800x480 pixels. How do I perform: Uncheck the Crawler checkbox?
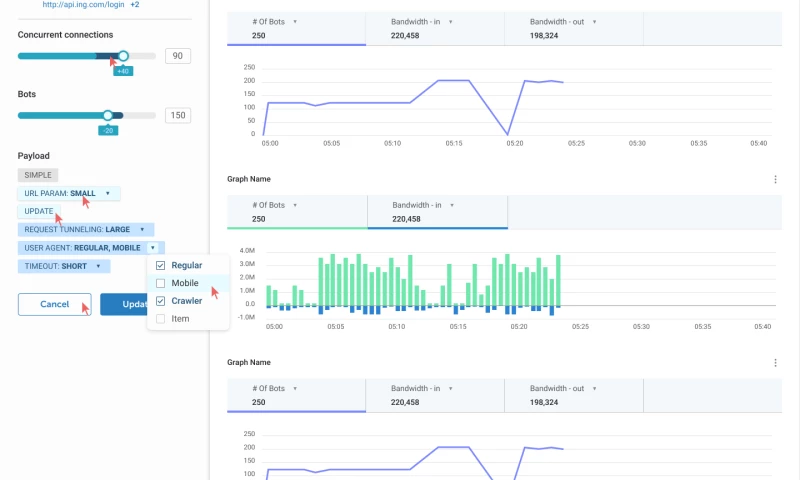click(161, 301)
